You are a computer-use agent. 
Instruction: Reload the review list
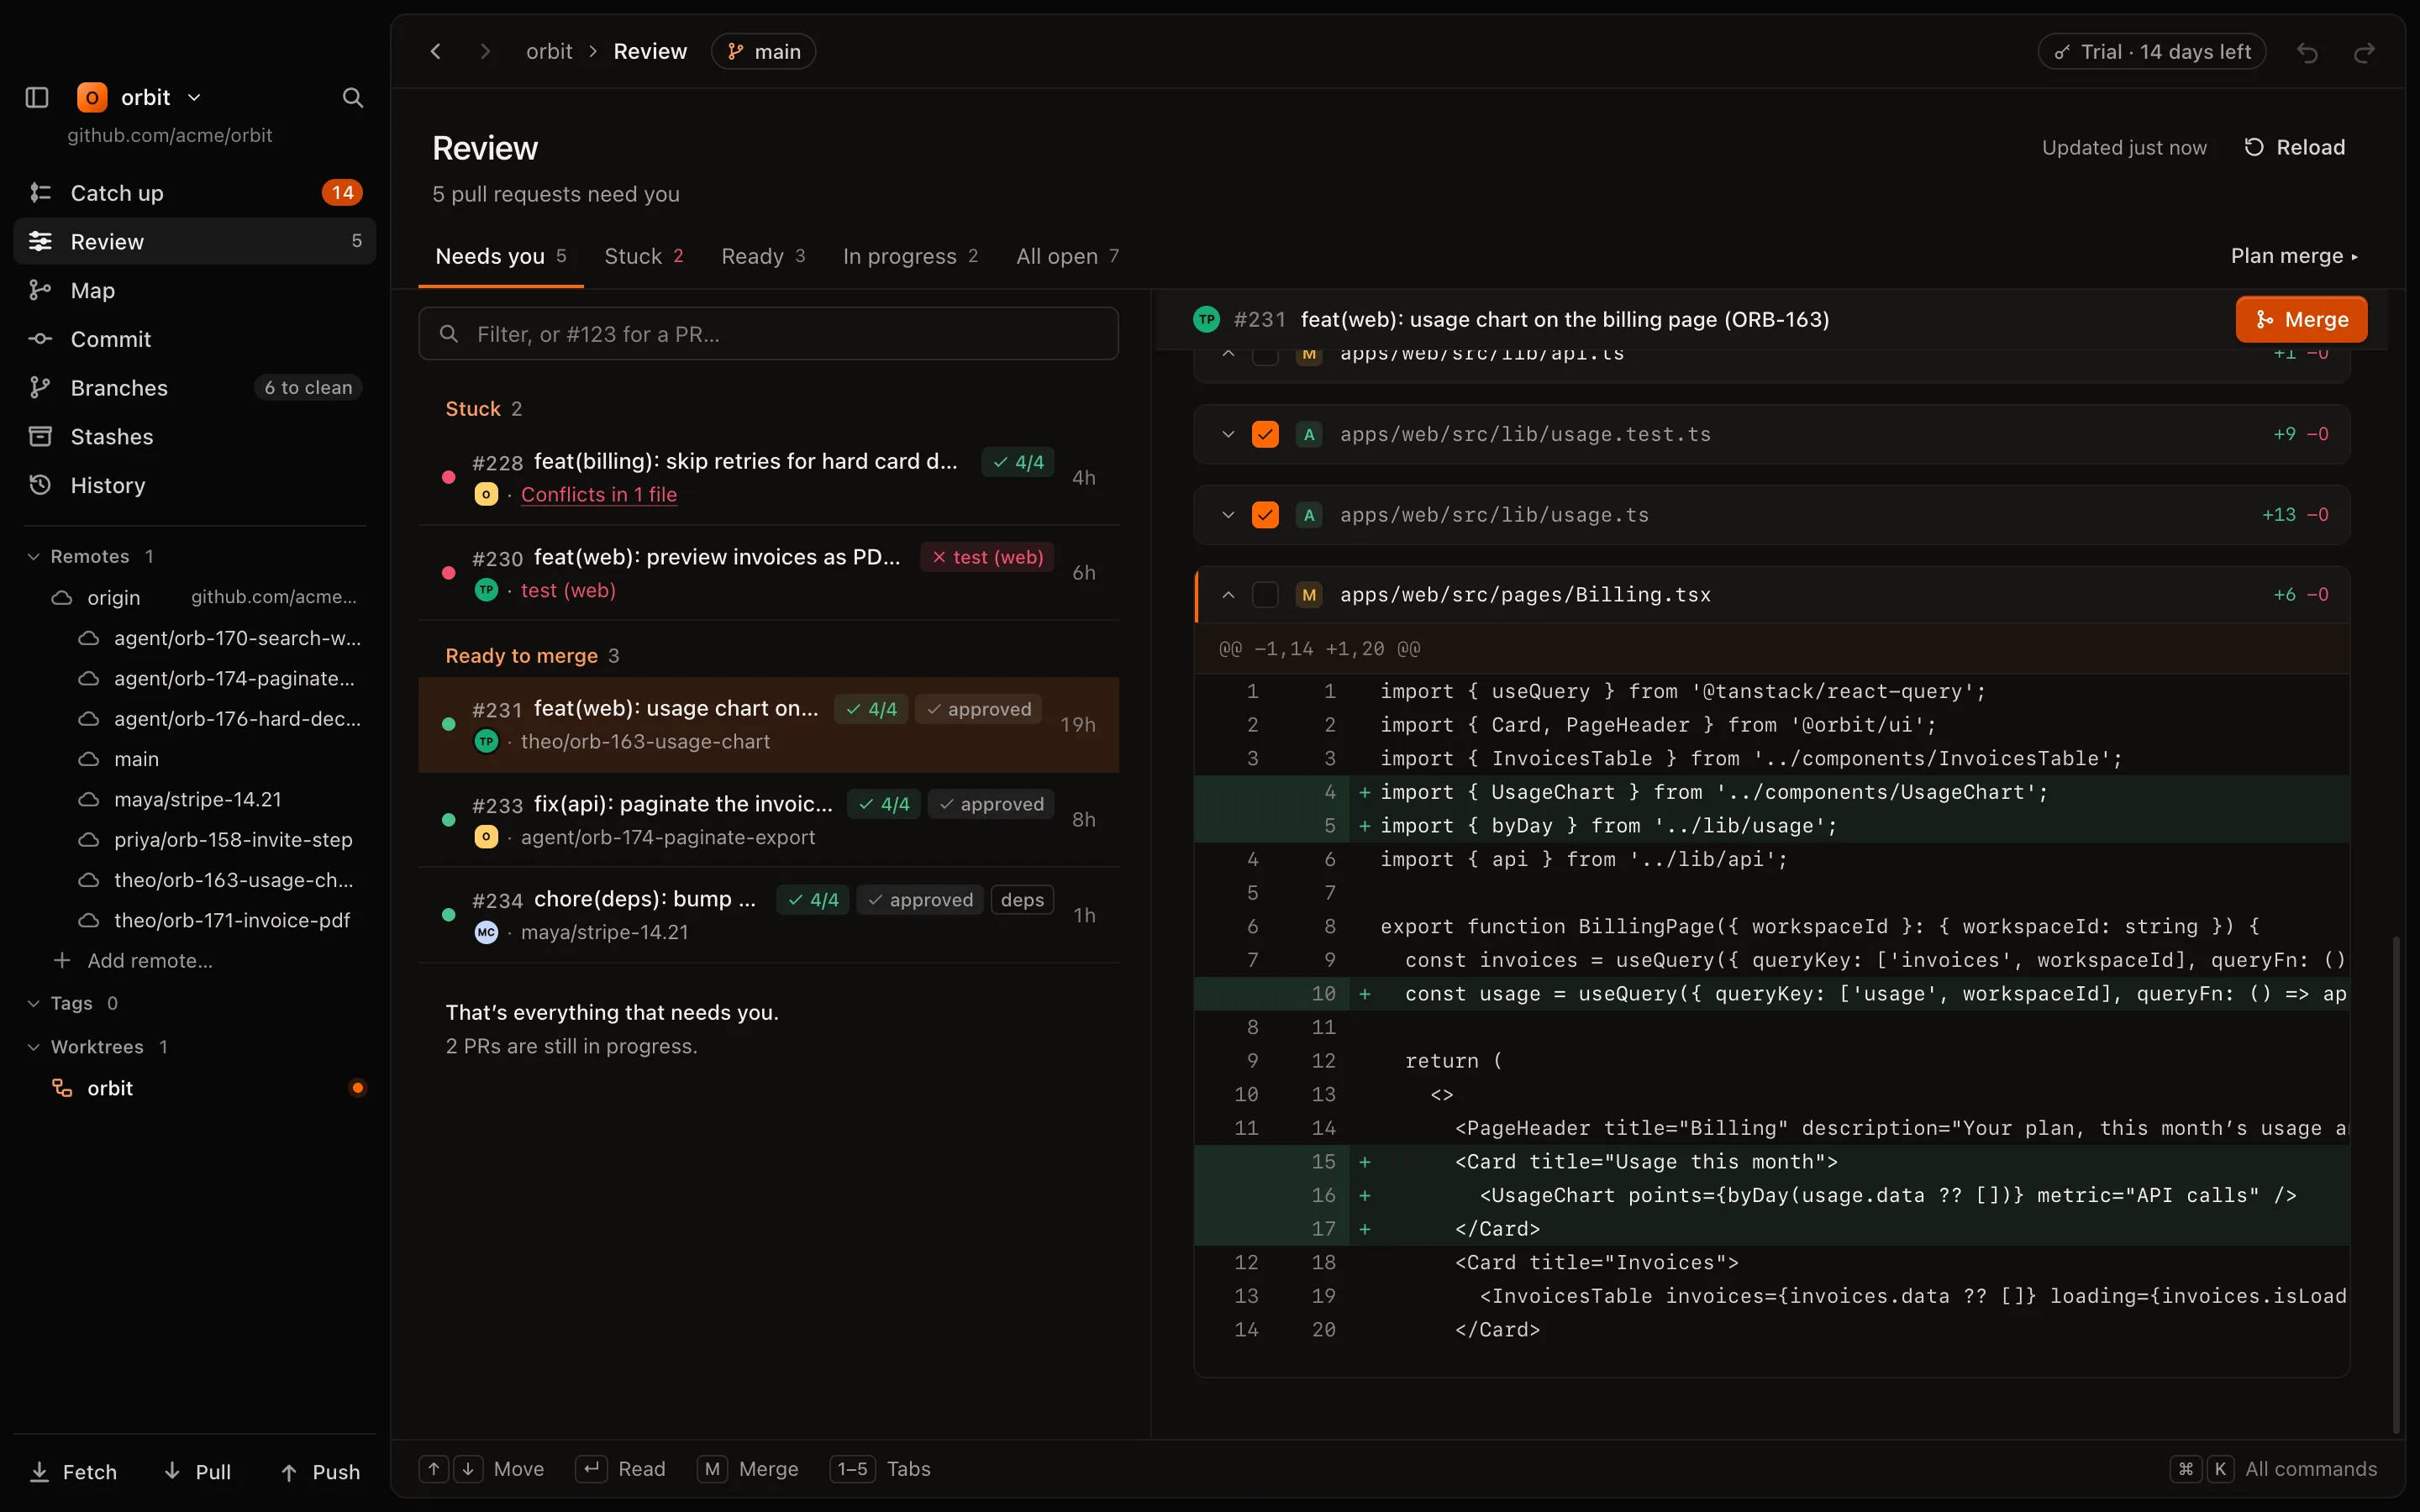[x=2294, y=147]
